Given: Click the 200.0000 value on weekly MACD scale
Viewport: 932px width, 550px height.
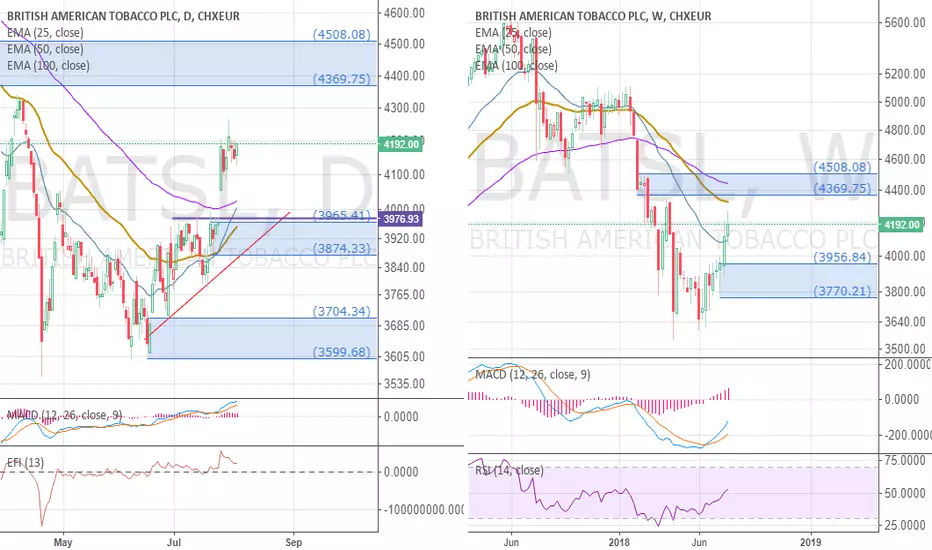Looking at the screenshot, I should (908, 364).
